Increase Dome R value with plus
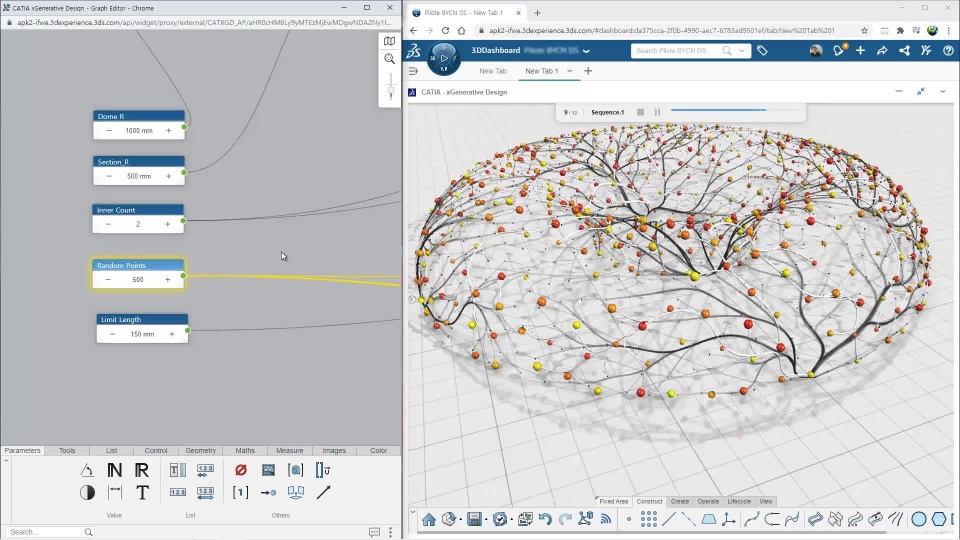960x540 pixels. coord(168,130)
